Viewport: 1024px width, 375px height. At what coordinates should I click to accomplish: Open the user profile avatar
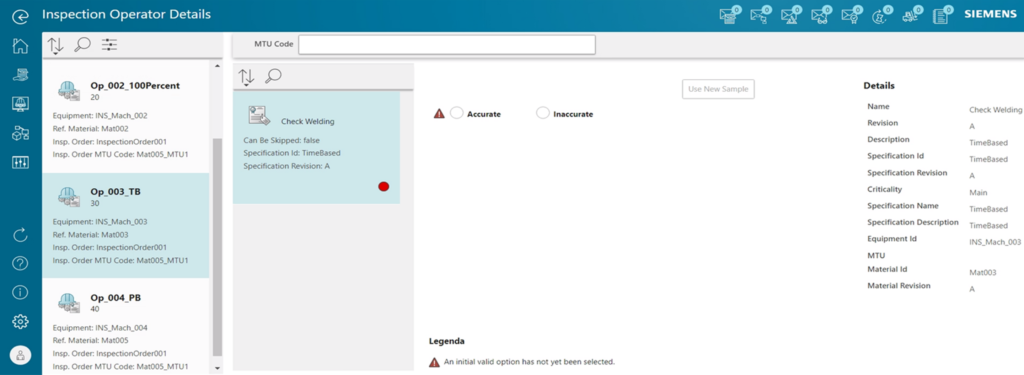coord(20,355)
